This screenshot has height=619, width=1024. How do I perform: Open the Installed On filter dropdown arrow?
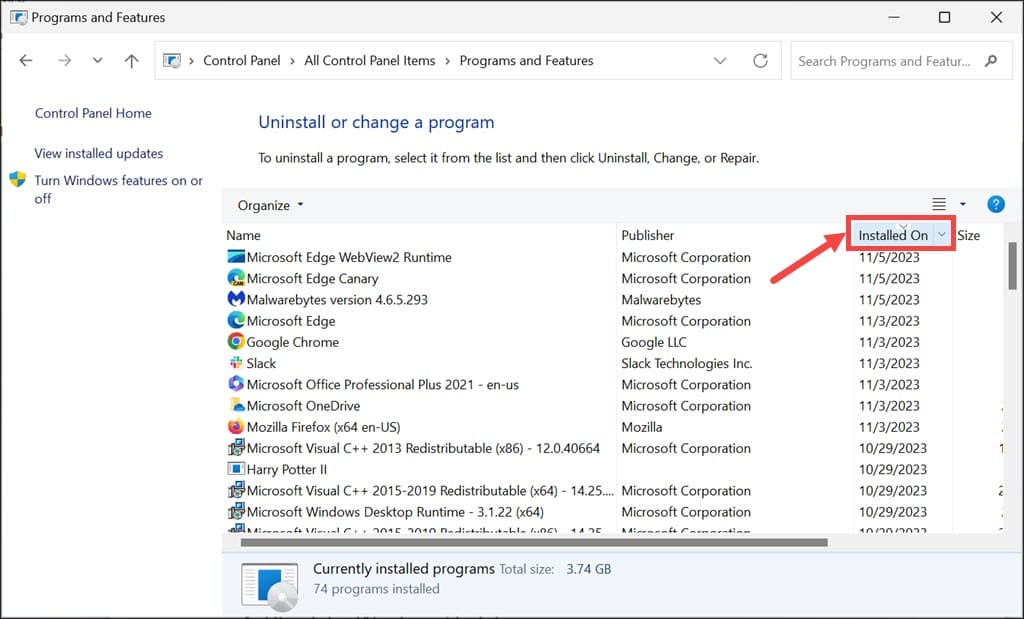point(942,234)
